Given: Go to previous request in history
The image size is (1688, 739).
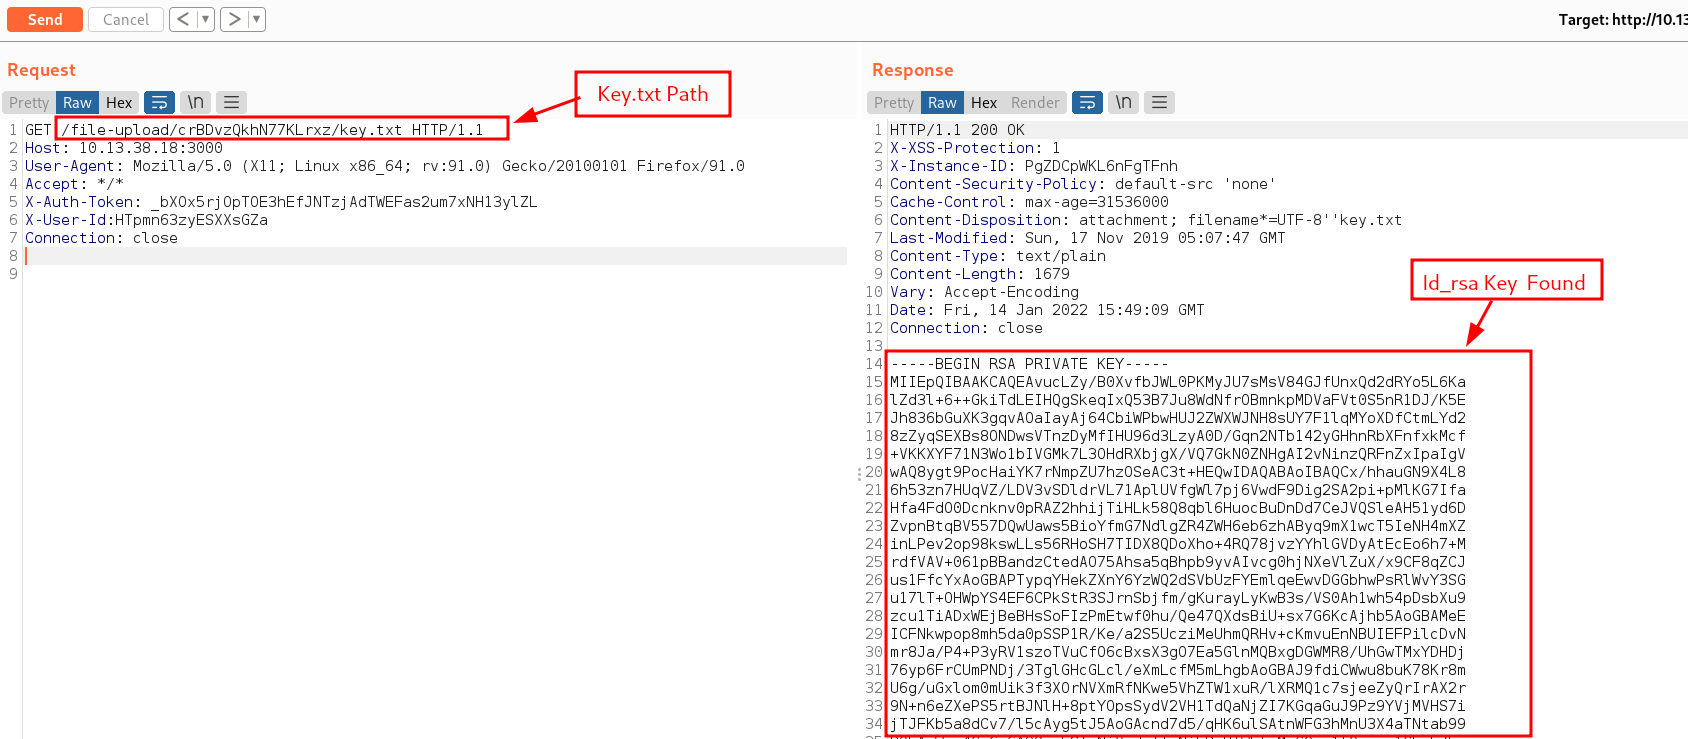Looking at the screenshot, I should click(x=182, y=19).
